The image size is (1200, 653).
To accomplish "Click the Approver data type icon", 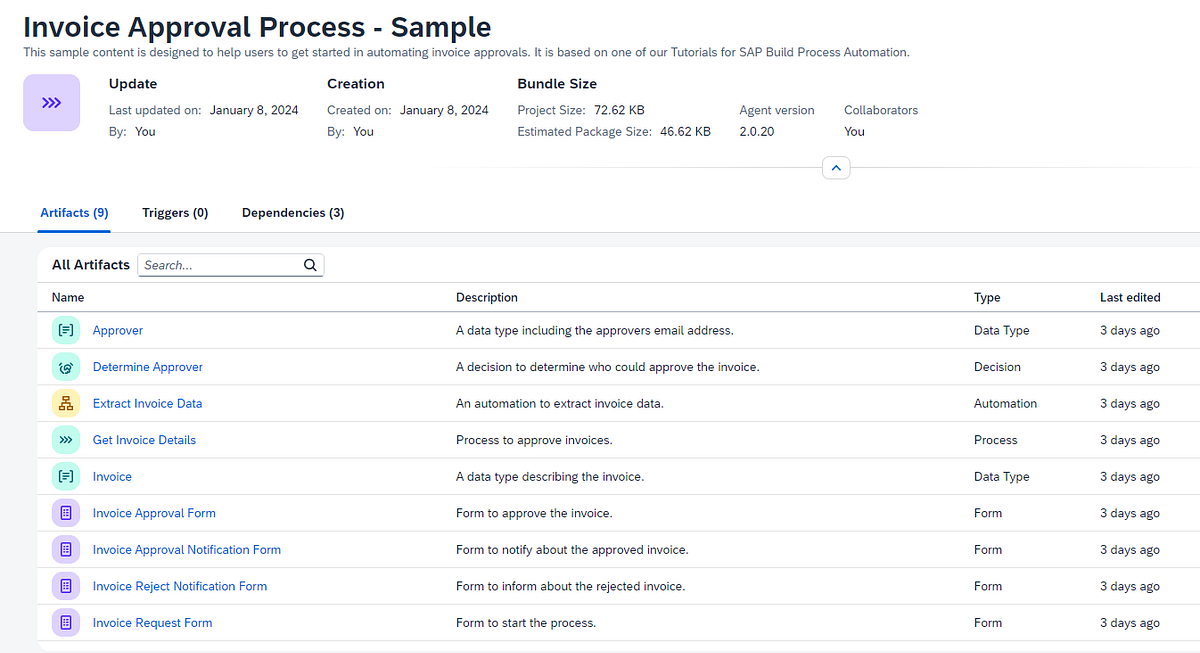I will point(65,330).
